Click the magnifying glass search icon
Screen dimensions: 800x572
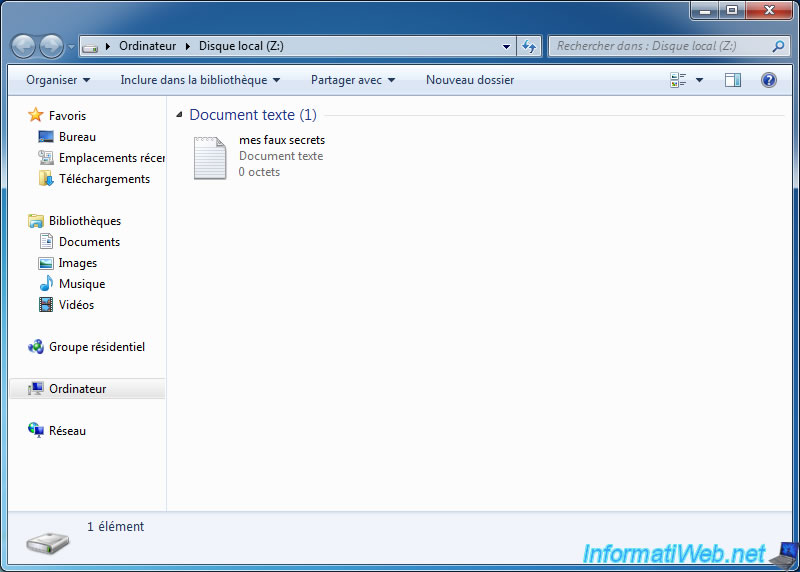point(779,46)
